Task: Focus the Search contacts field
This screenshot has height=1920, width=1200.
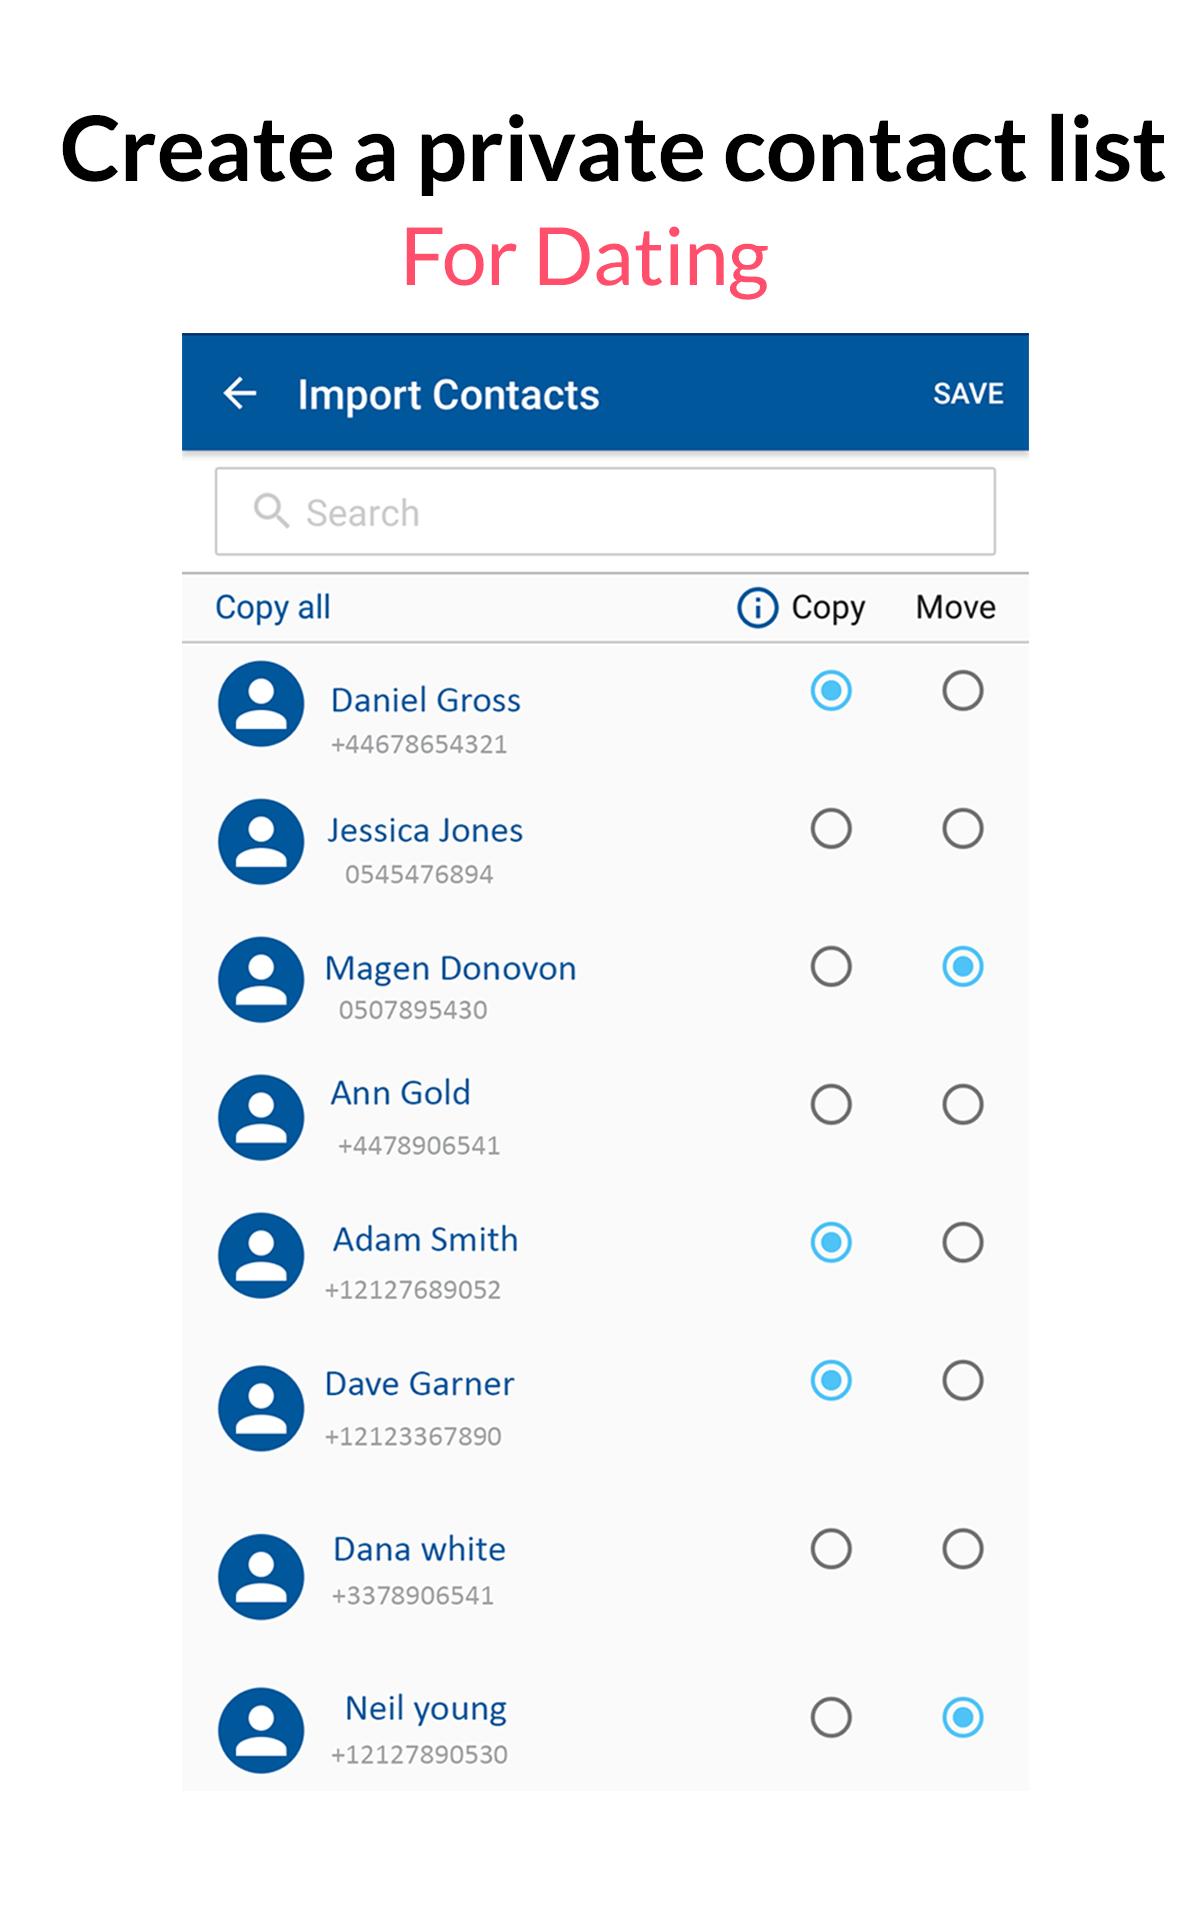Action: [x=620, y=512]
